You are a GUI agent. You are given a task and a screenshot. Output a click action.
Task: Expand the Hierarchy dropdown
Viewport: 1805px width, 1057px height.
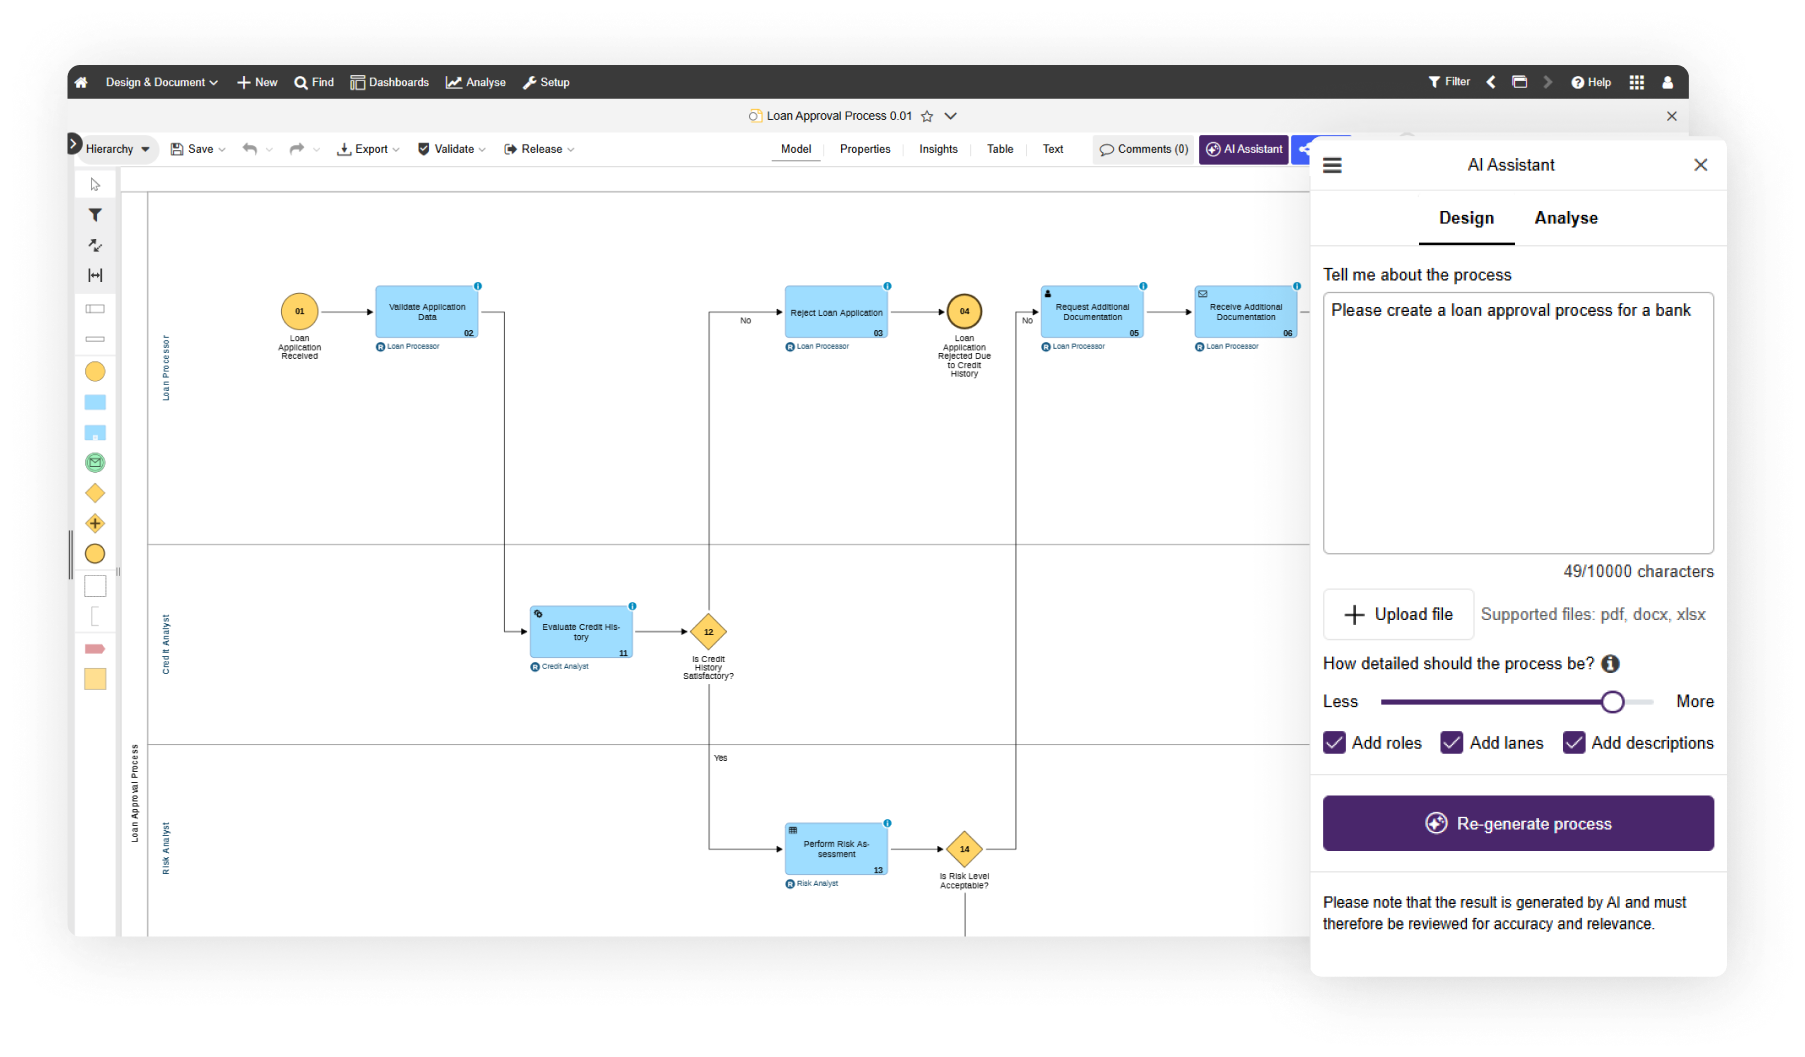117,149
